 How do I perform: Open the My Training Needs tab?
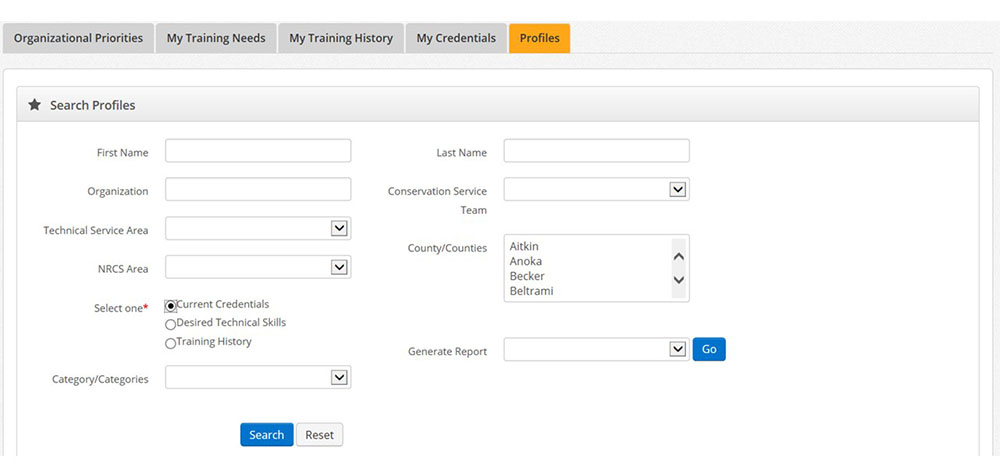click(216, 38)
